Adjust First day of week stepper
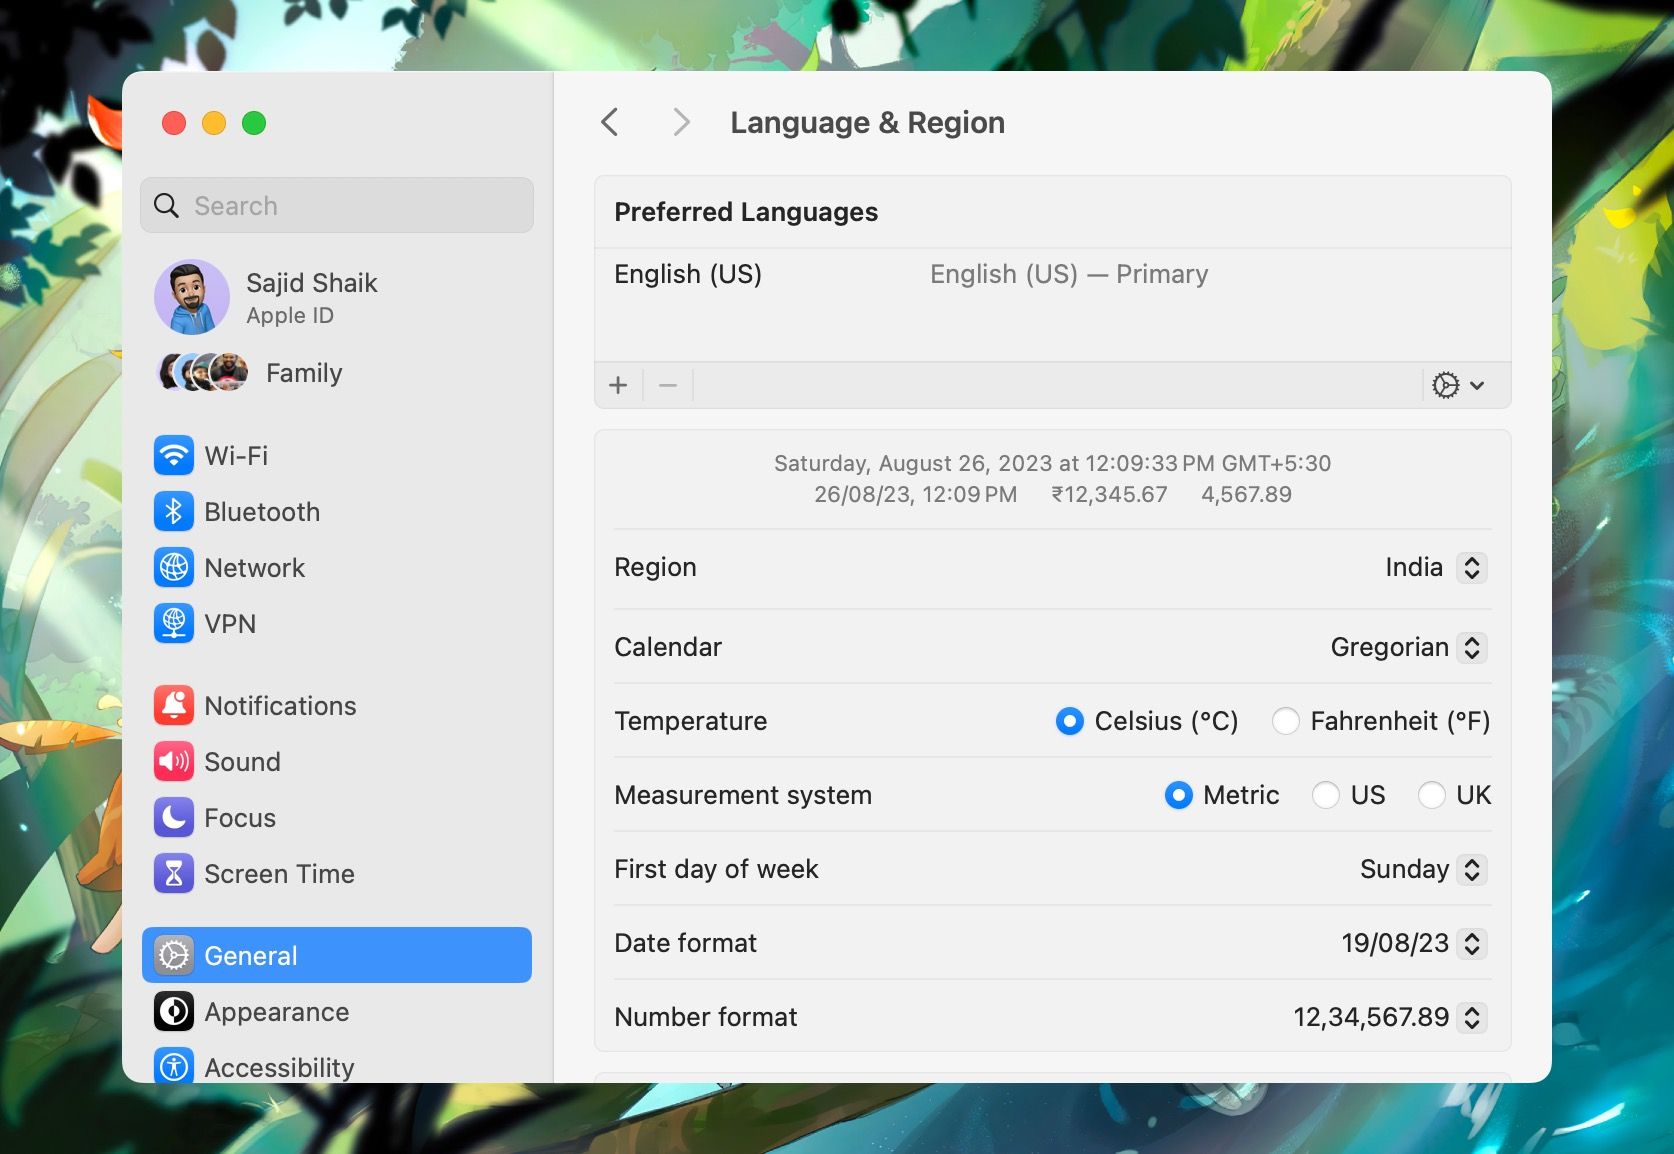Screen dimensions: 1674x1154 coord(1471,869)
